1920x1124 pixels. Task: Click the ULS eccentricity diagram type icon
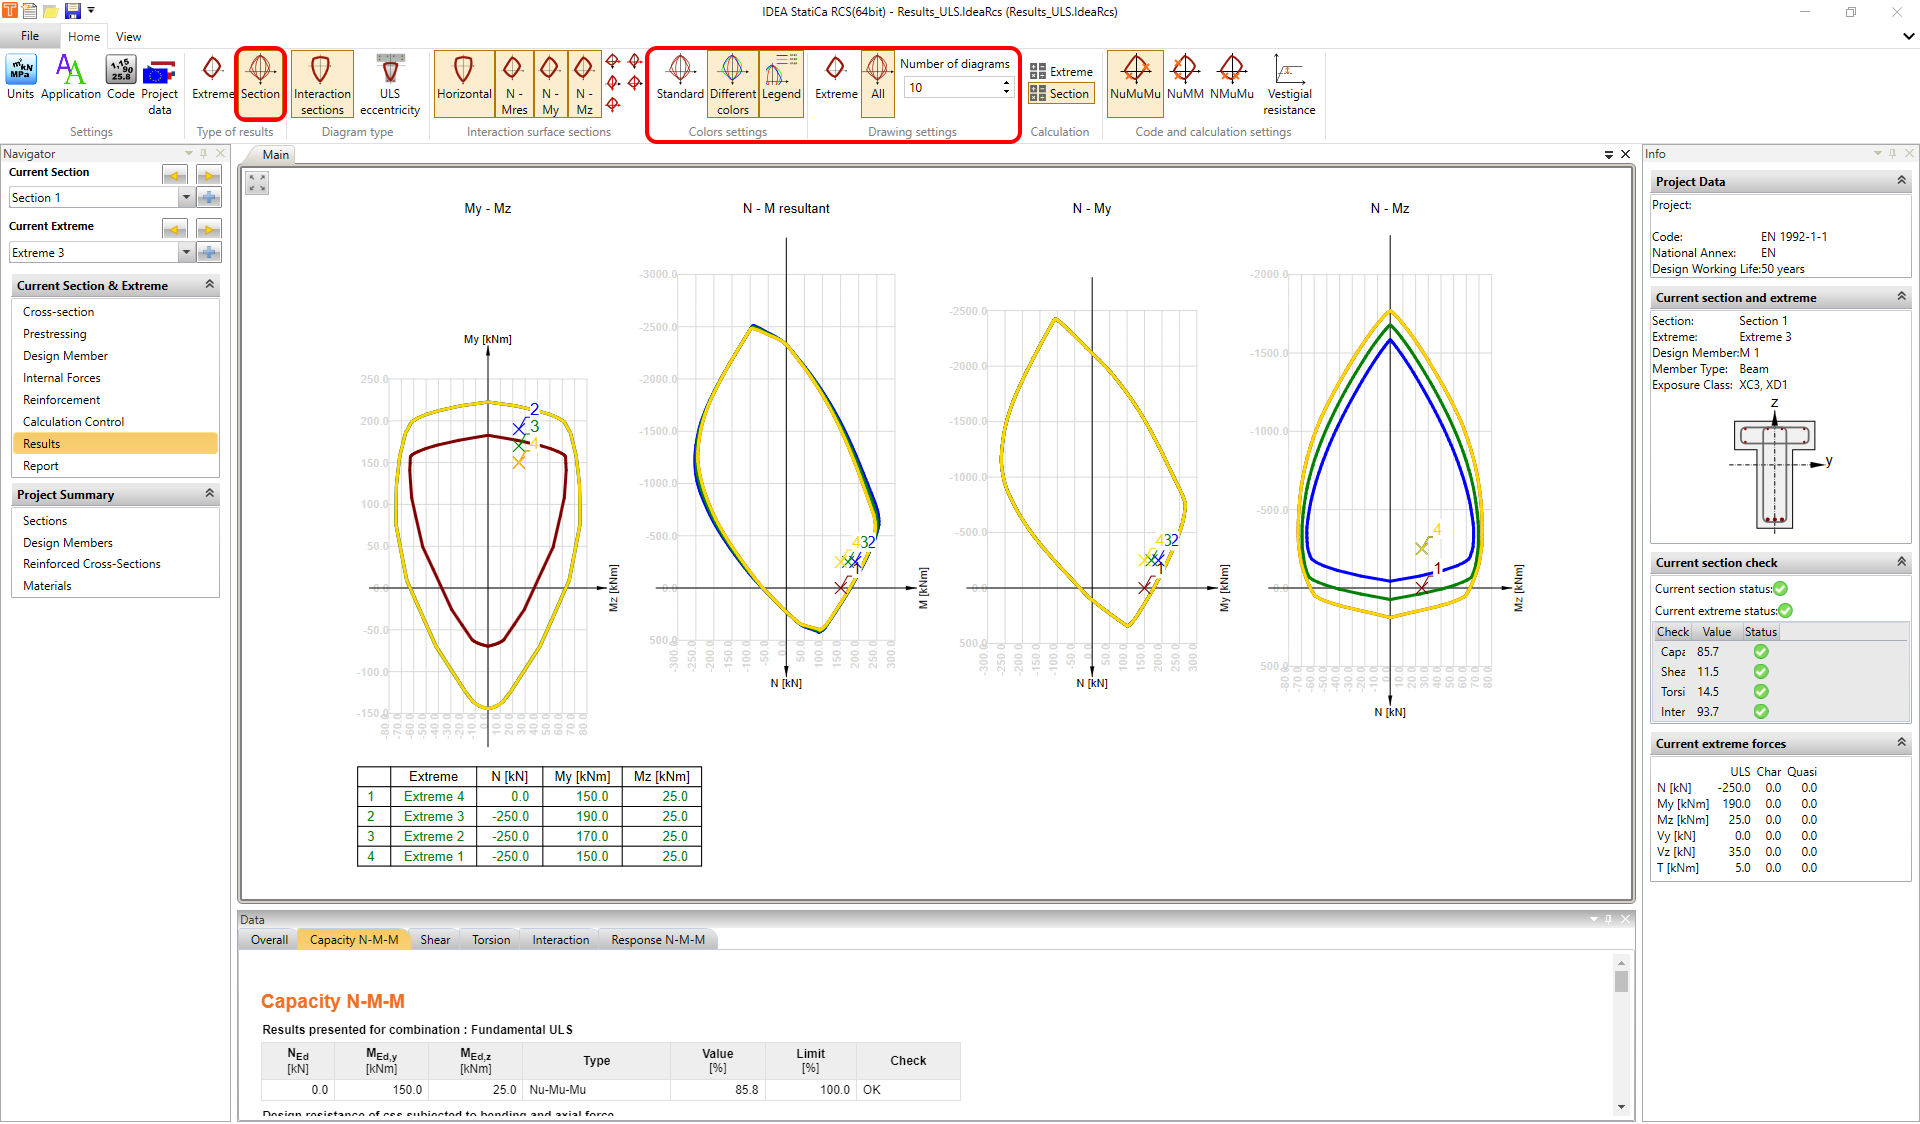click(389, 80)
